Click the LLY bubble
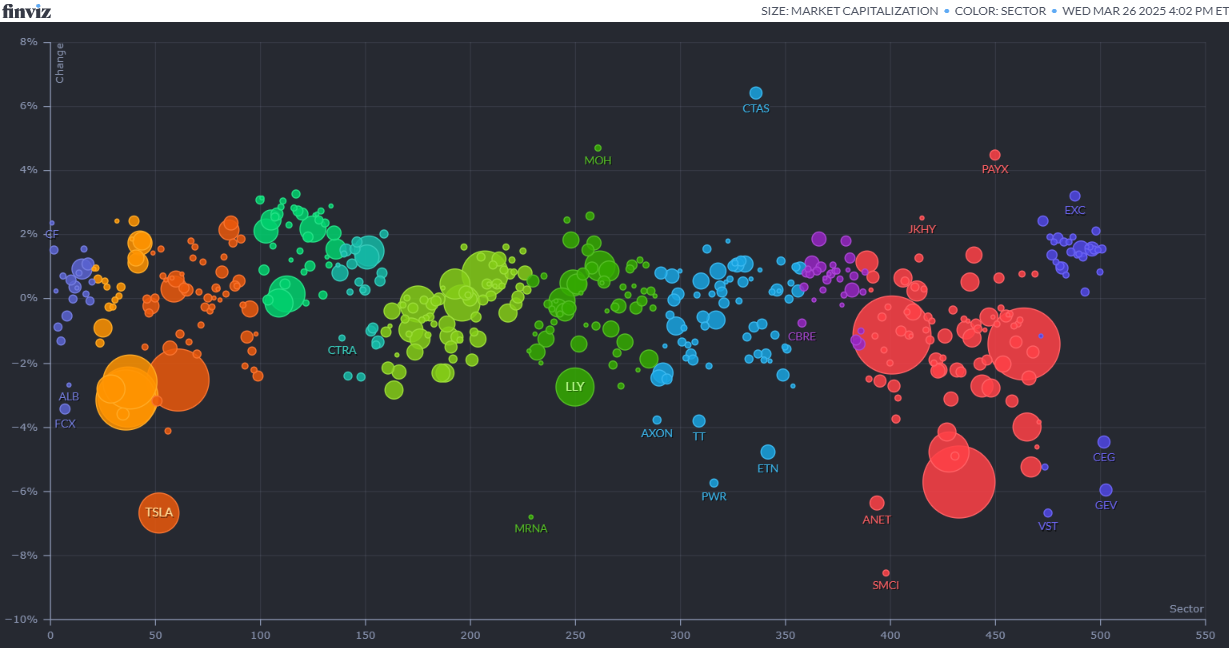 pos(575,387)
